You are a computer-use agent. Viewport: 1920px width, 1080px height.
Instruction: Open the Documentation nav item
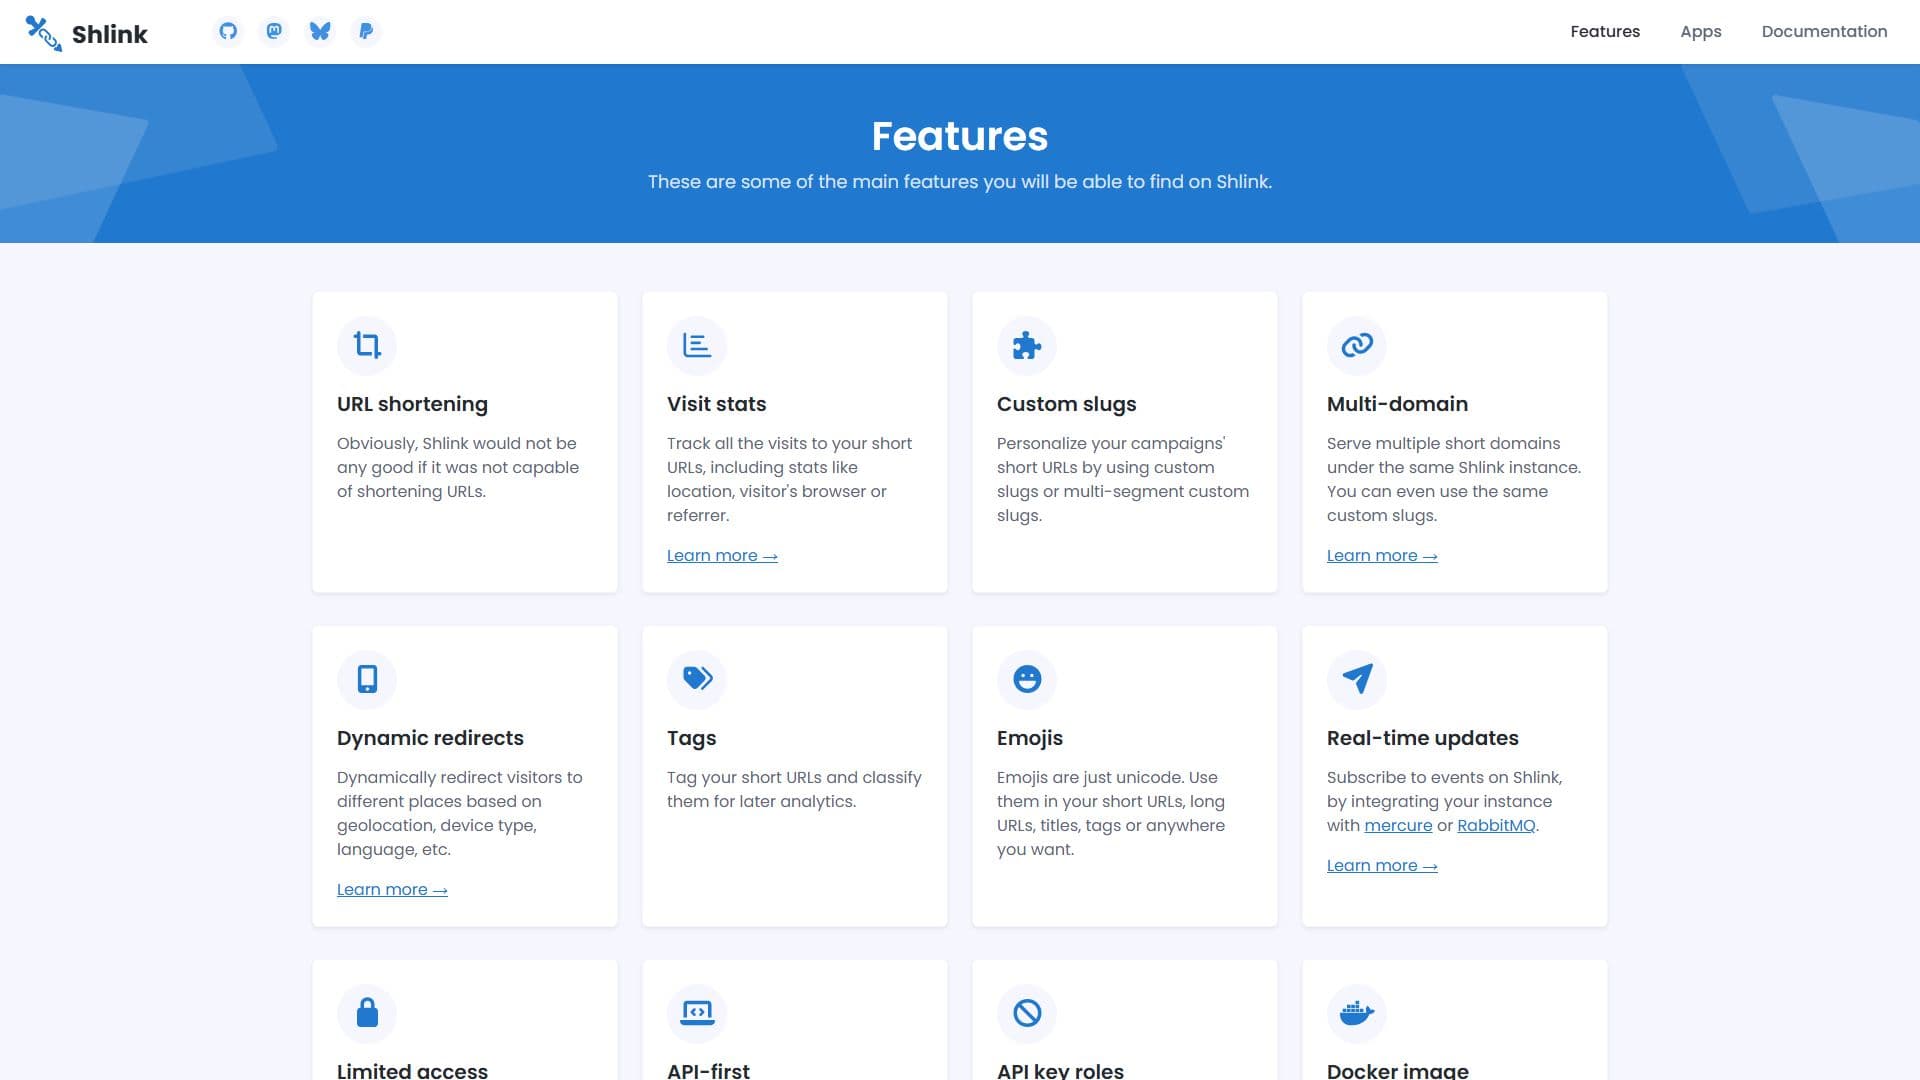click(x=1824, y=31)
